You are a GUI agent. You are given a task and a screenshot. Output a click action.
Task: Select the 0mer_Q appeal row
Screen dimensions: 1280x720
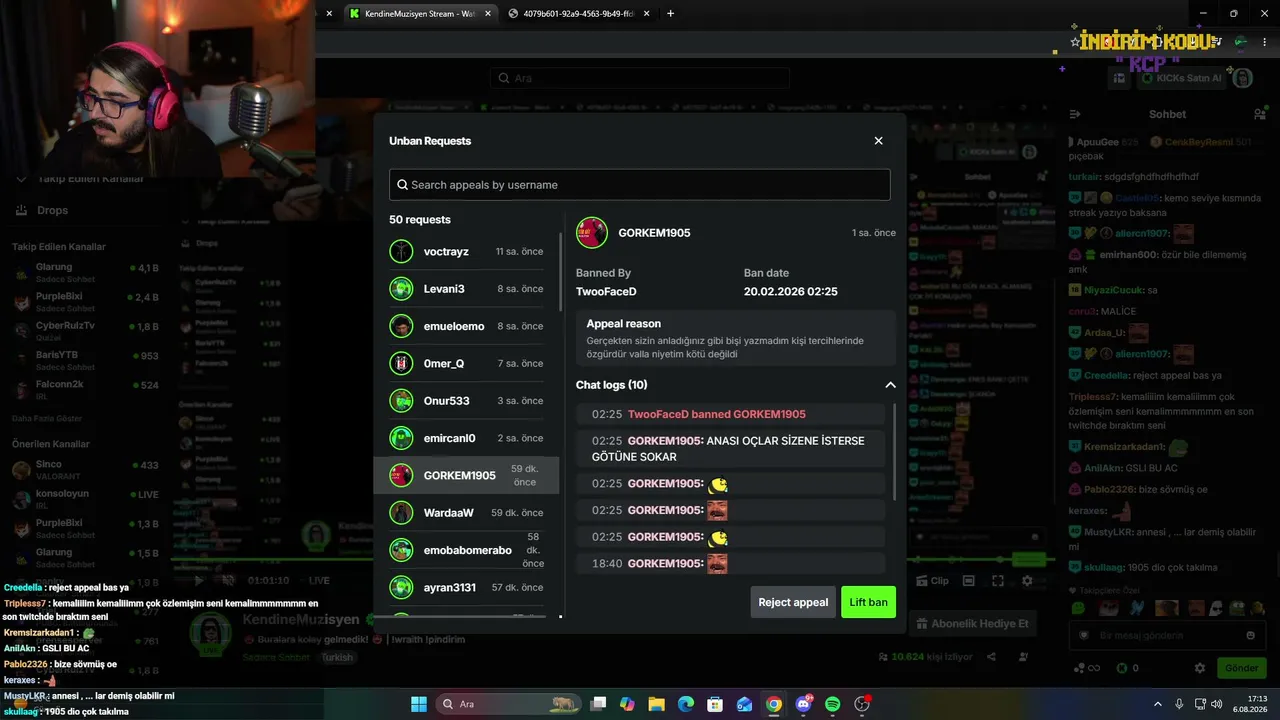coord(467,363)
